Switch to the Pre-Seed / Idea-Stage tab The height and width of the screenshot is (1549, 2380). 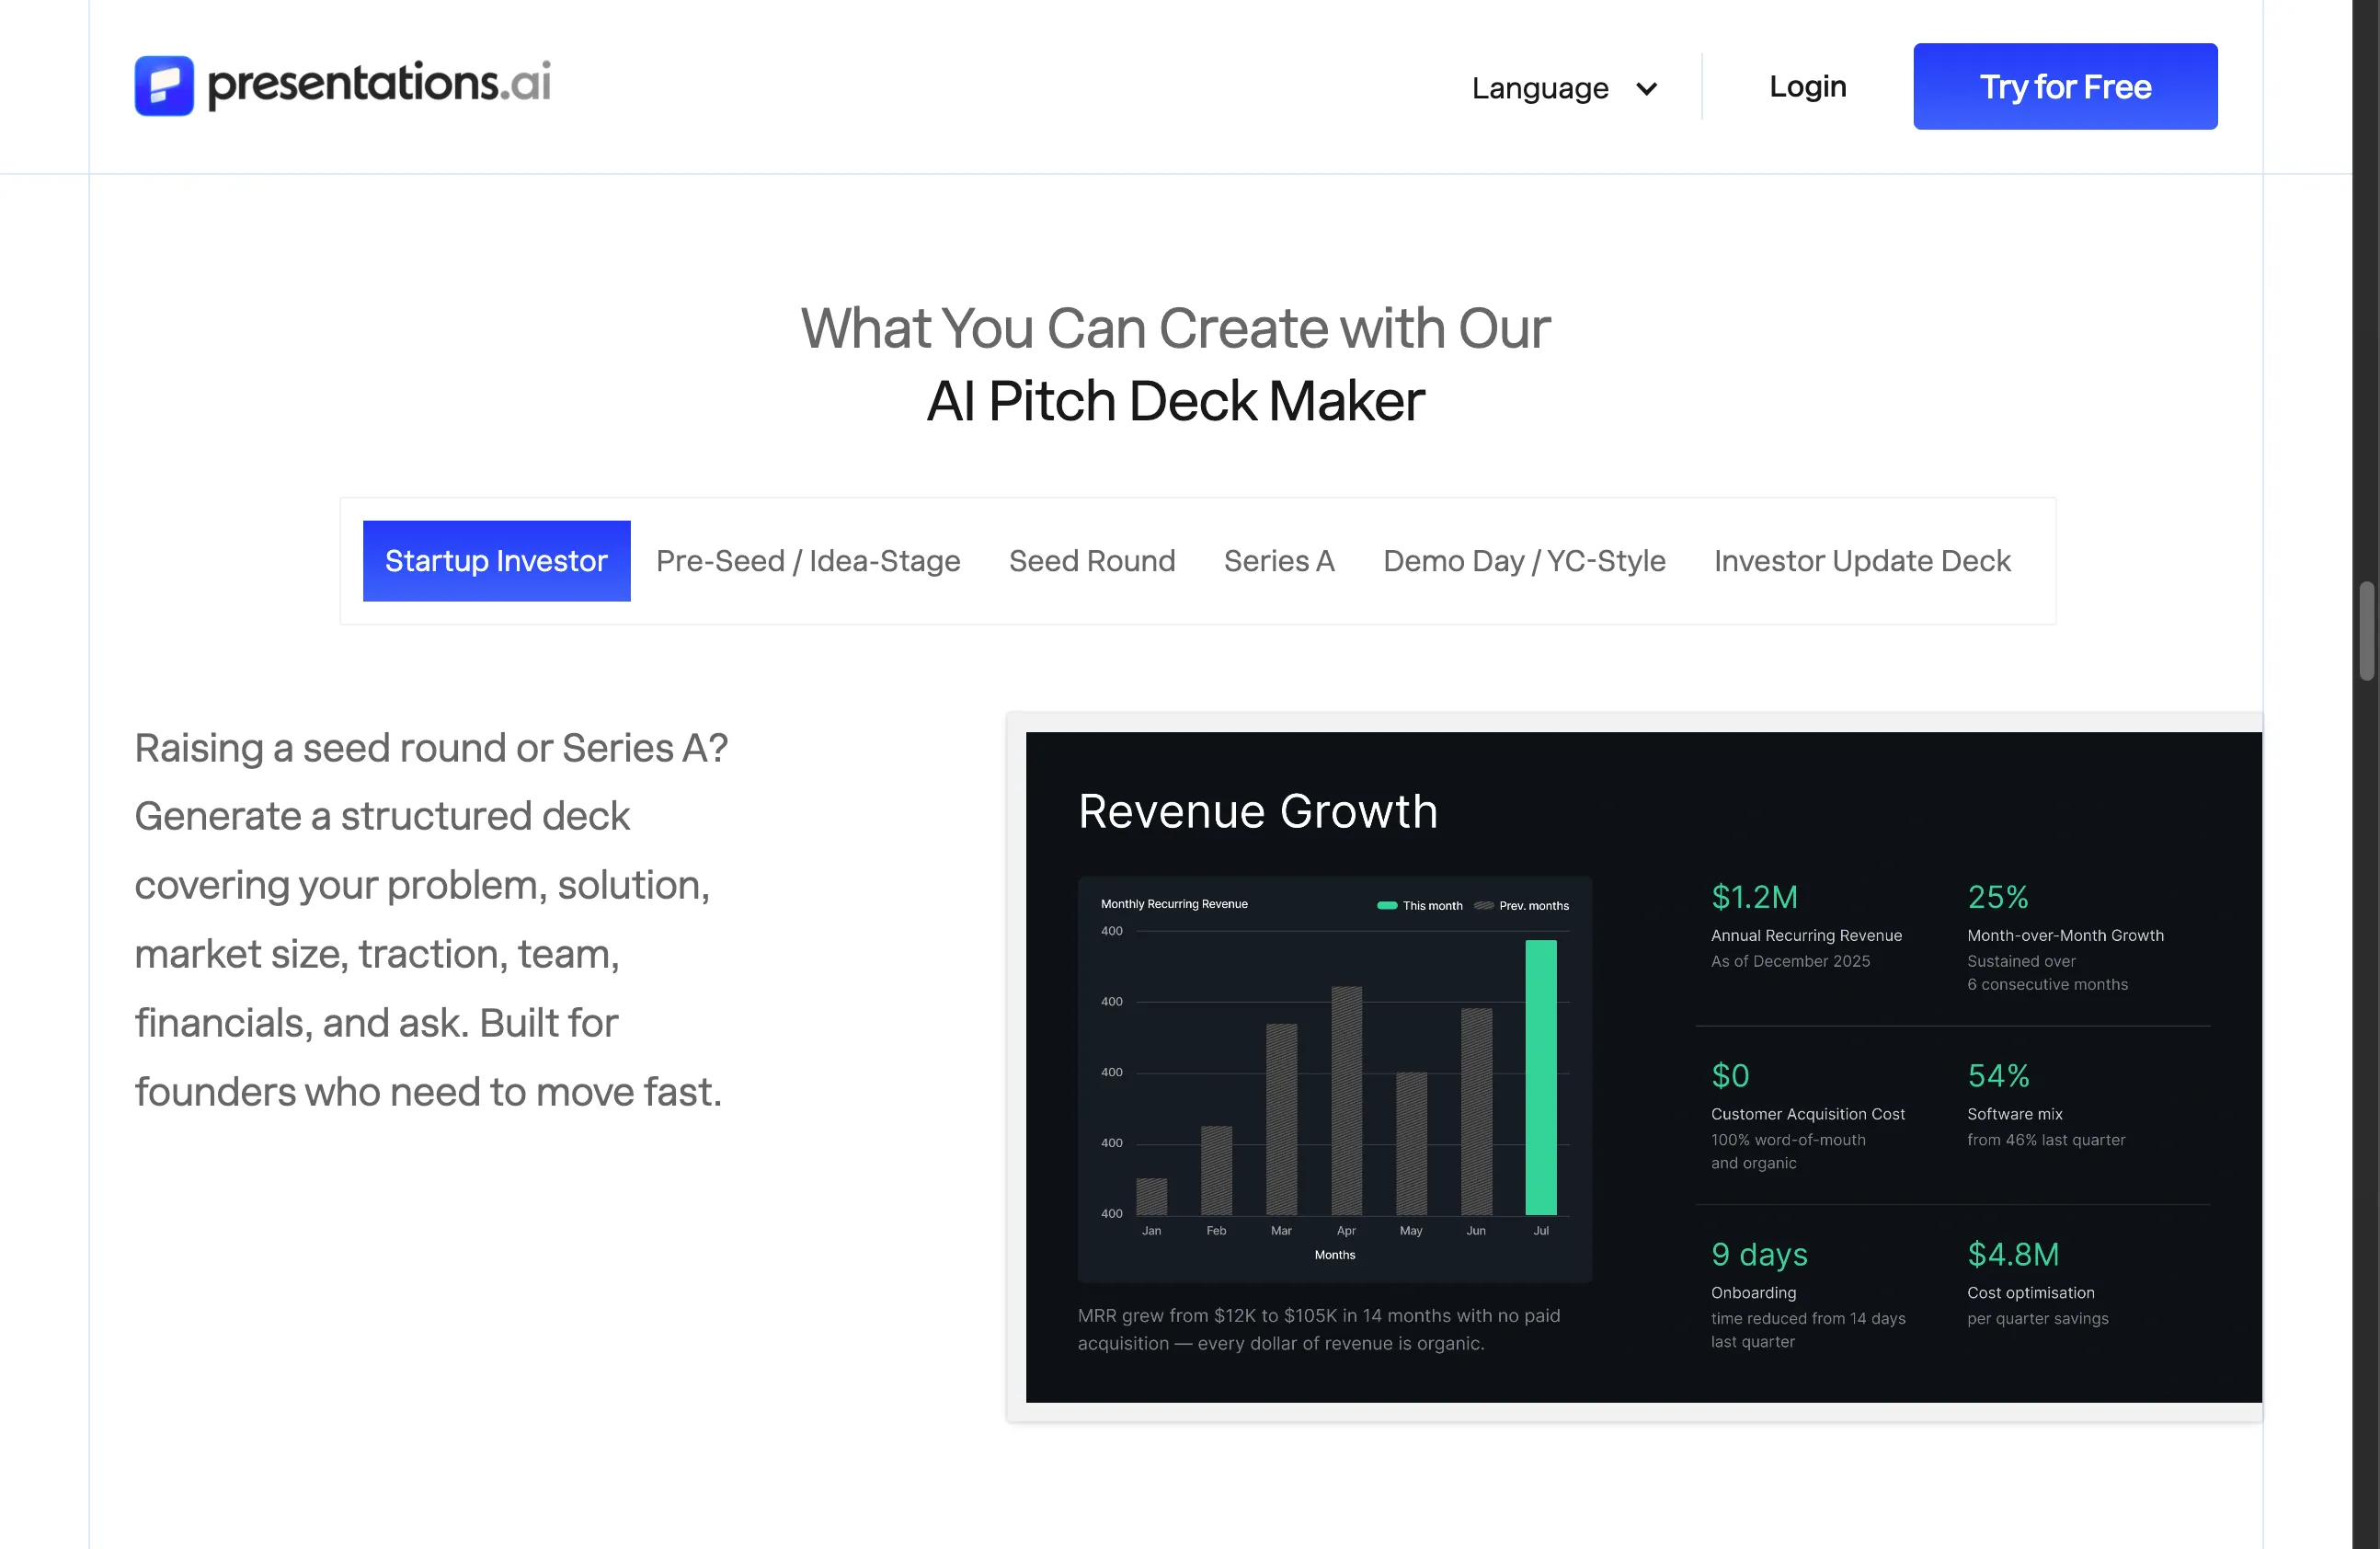pos(807,561)
